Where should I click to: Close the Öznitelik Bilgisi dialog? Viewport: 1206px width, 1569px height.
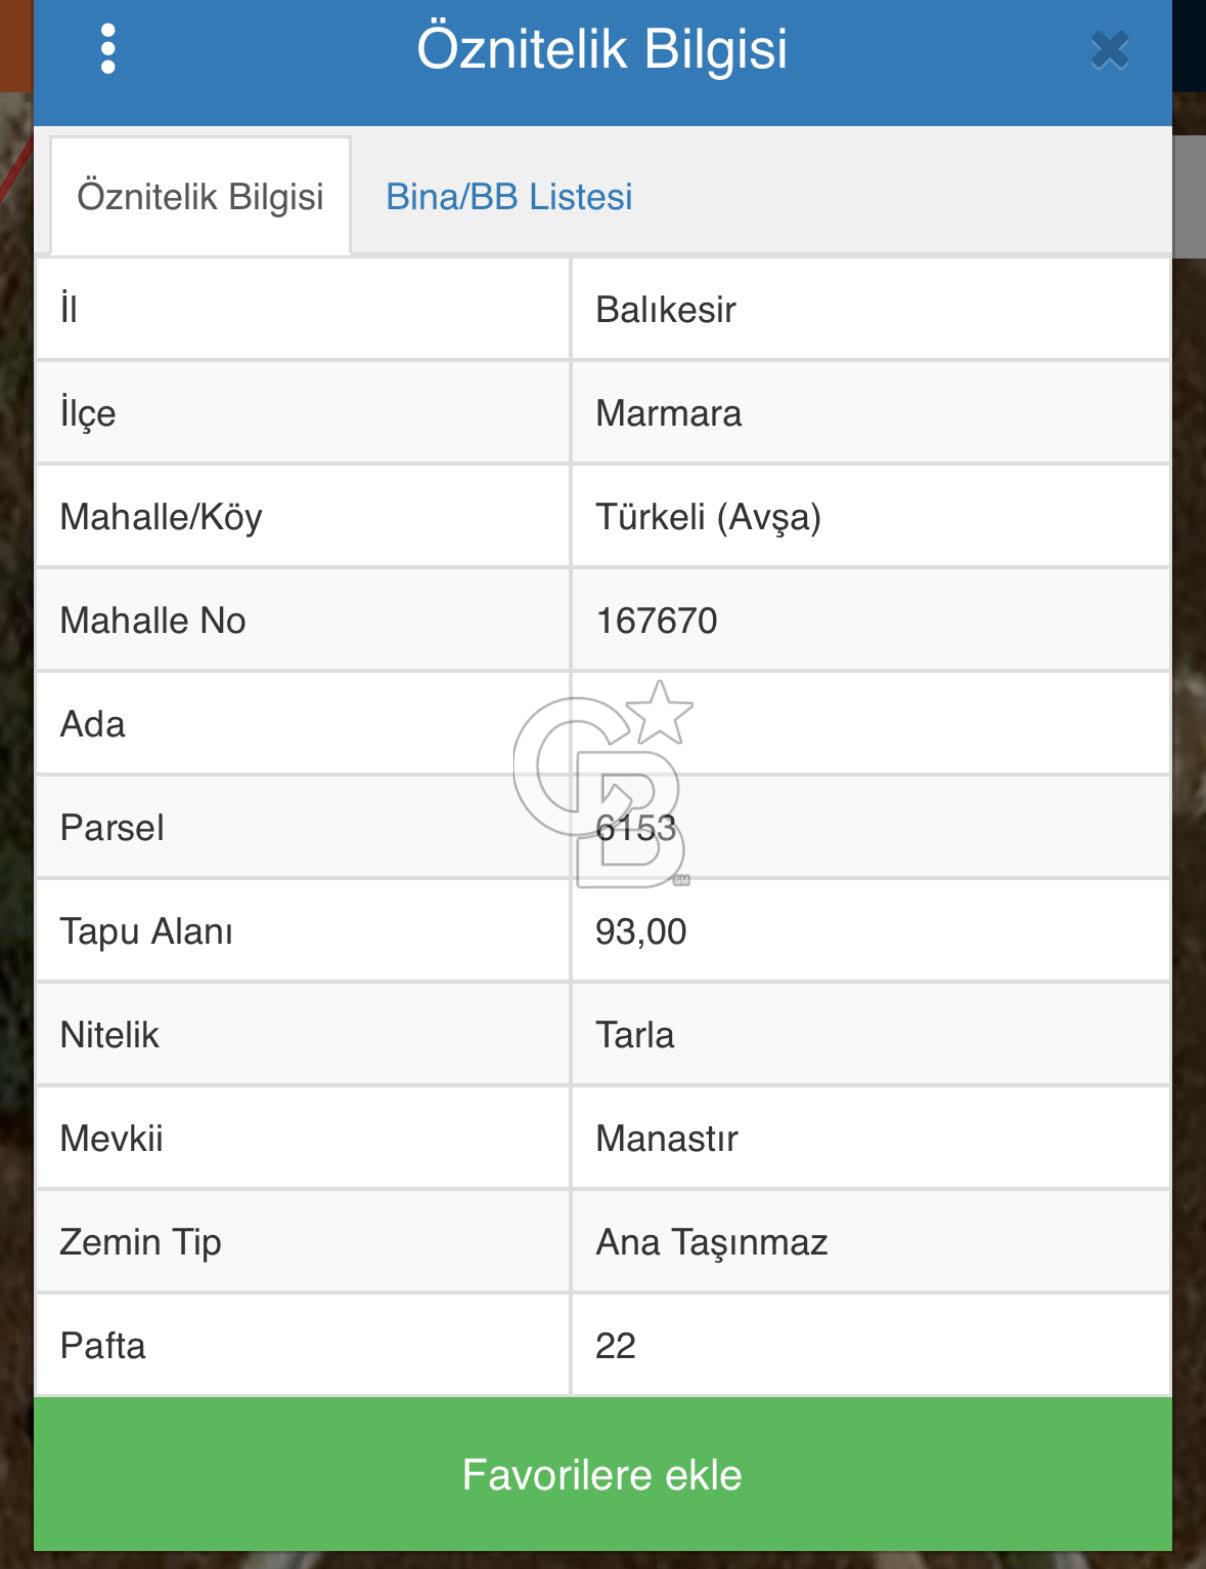[1109, 50]
